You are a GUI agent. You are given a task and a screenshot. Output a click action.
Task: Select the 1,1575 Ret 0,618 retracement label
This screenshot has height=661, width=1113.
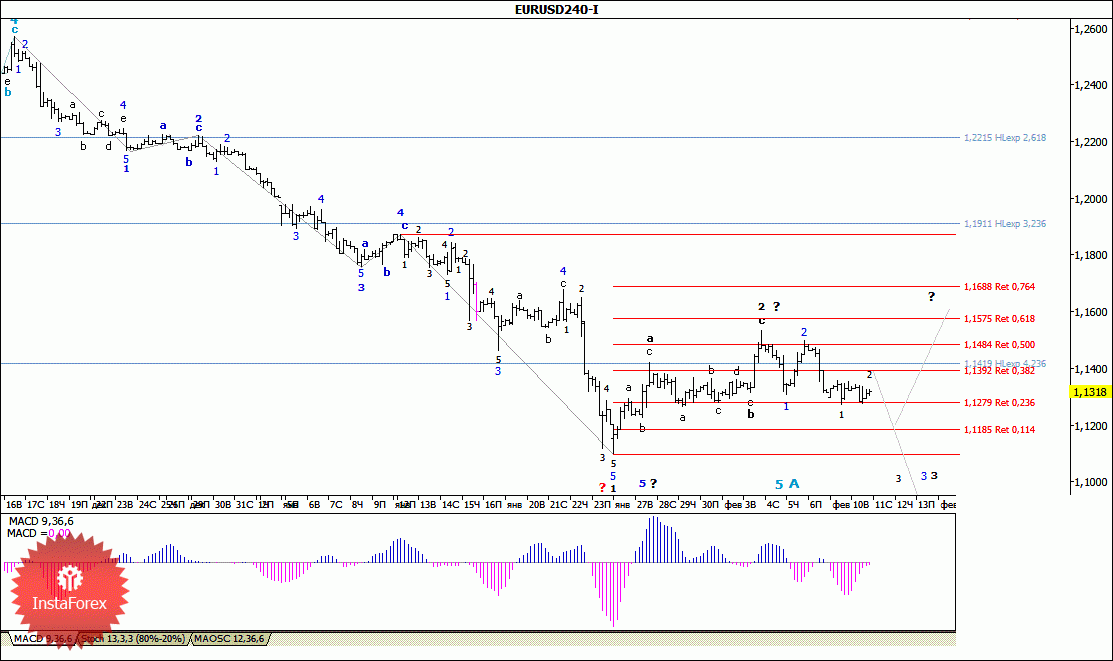(999, 319)
